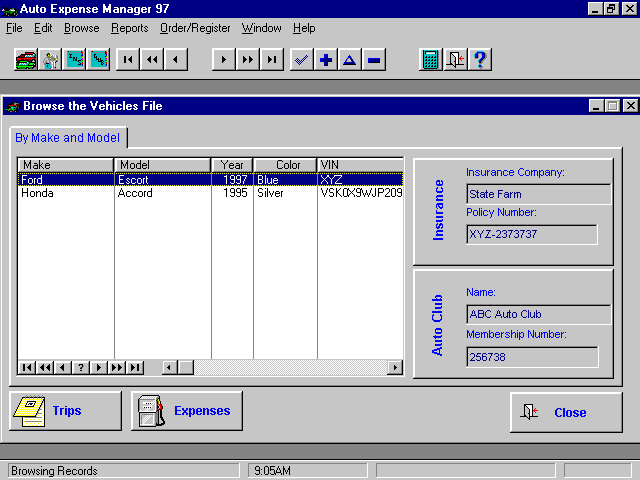
Task: Click the exit door toolbar icon
Action: point(455,60)
